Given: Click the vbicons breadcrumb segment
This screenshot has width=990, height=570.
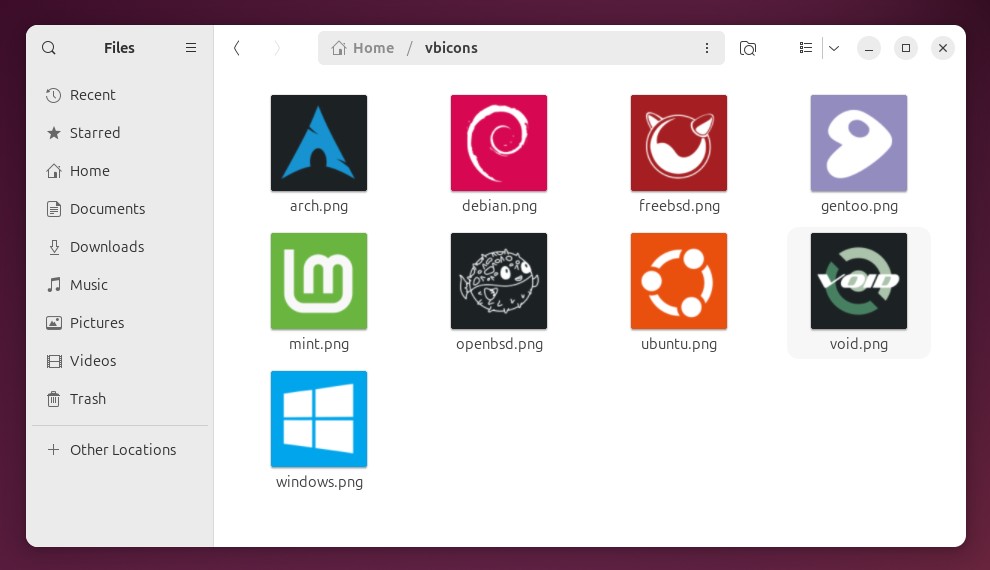Looking at the screenshot, I should (x=451, y=48).
